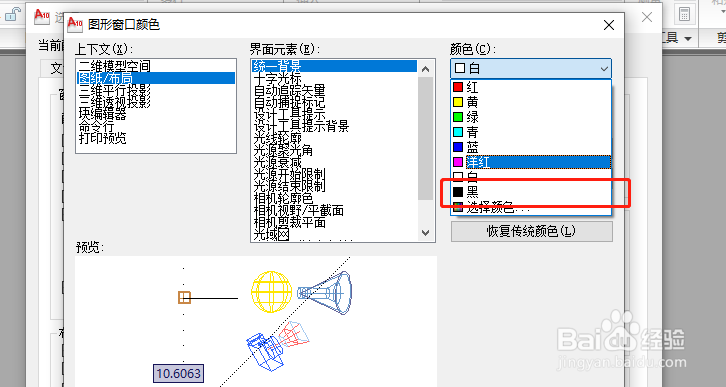The height and width of the screenshot is (387, 726).
Task: Select 设计工具提示背景 element
Action: pos(334,126)
